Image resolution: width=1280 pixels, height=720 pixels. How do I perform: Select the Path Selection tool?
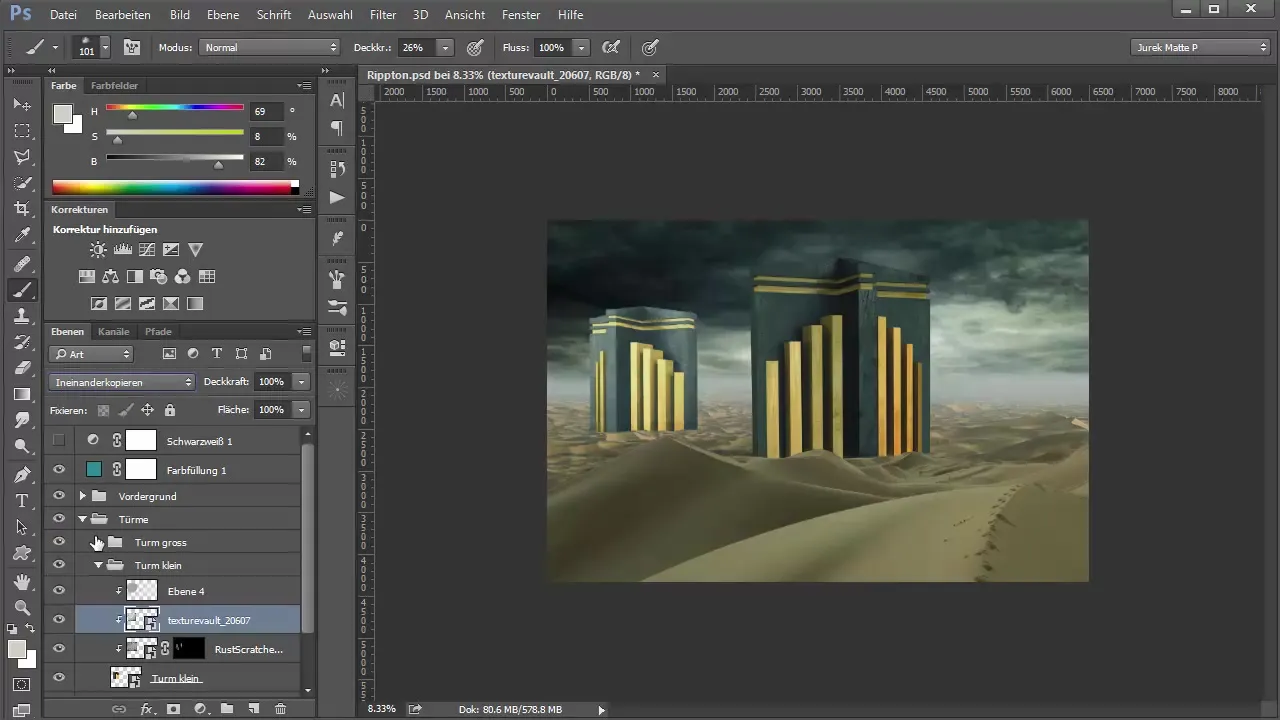22,526
